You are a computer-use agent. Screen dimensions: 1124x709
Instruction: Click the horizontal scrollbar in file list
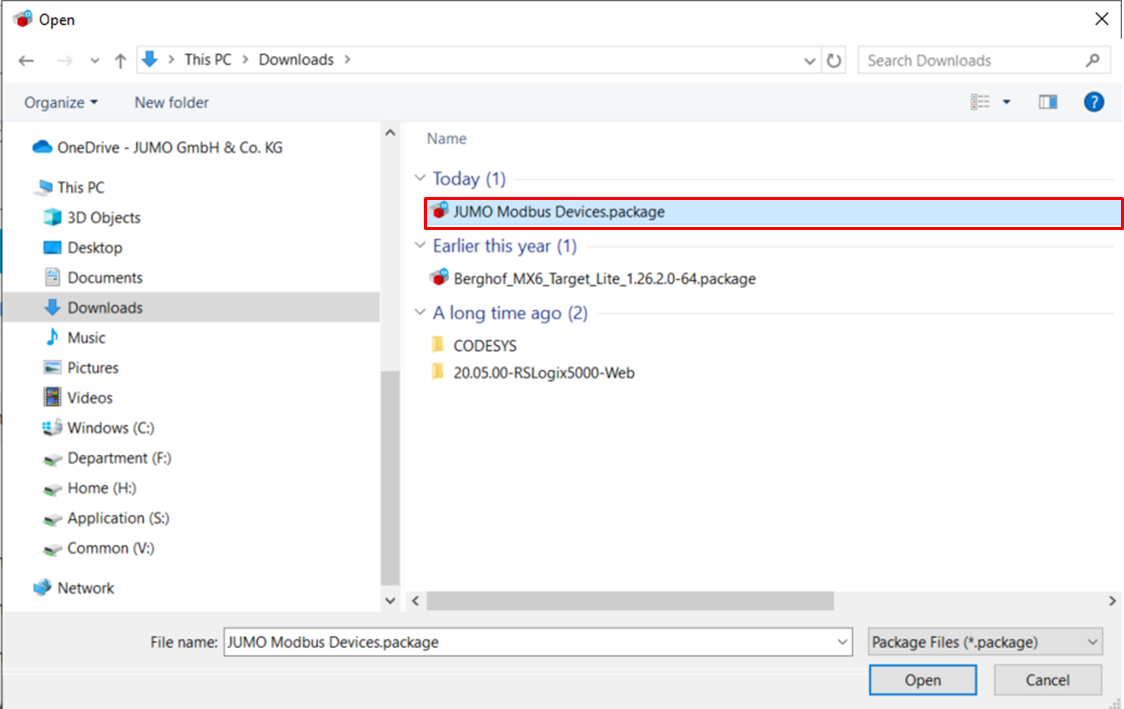pos(630,600)
